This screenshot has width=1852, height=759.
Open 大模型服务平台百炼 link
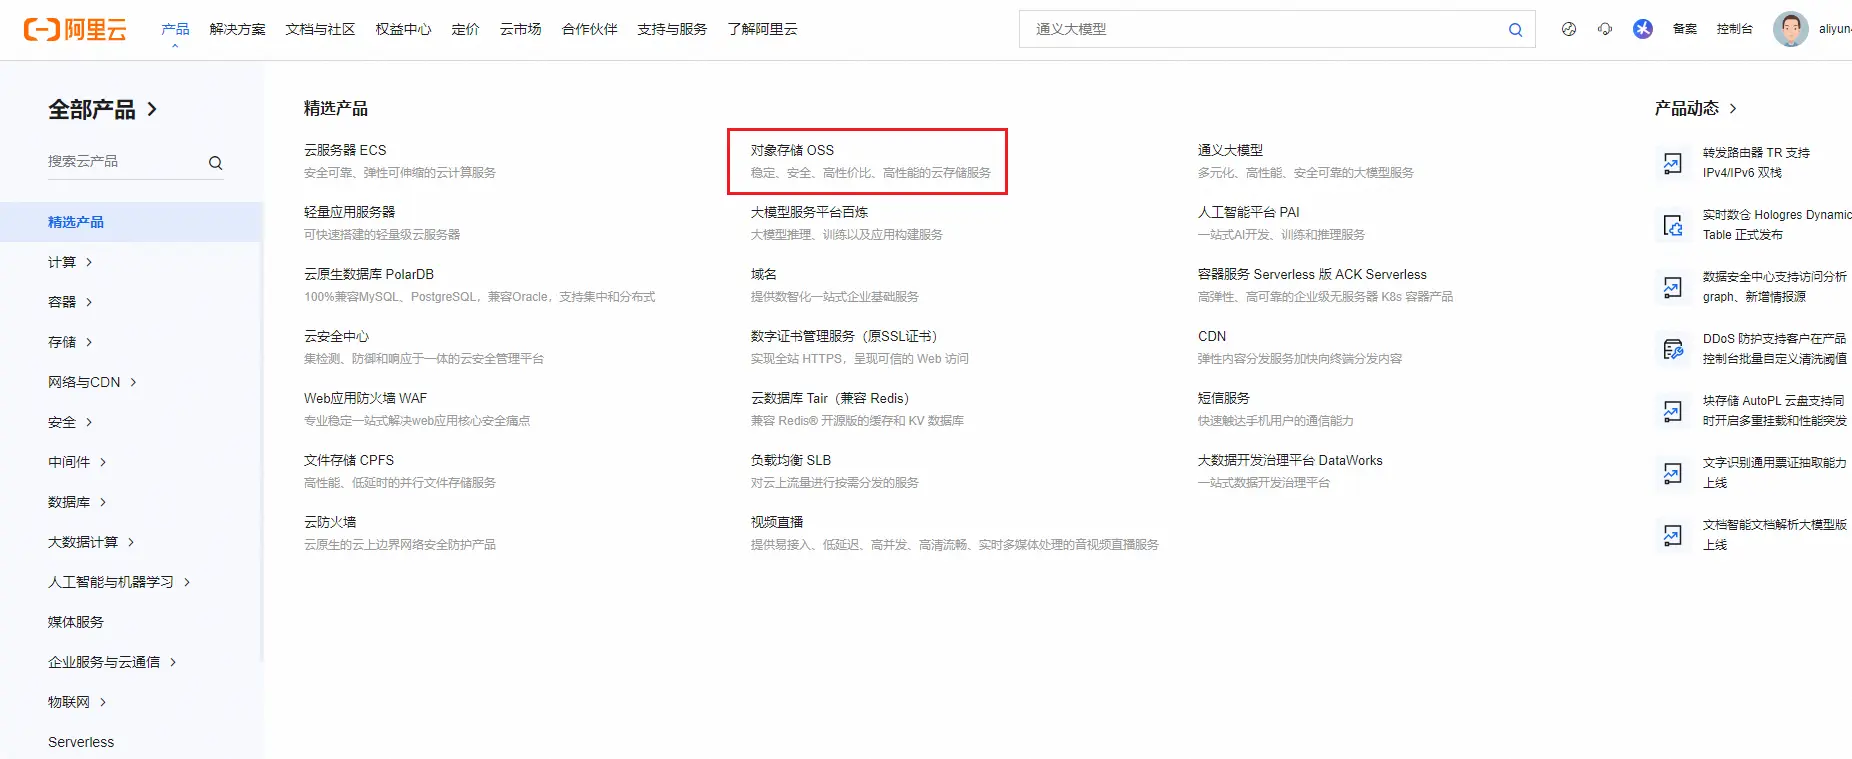809,212
